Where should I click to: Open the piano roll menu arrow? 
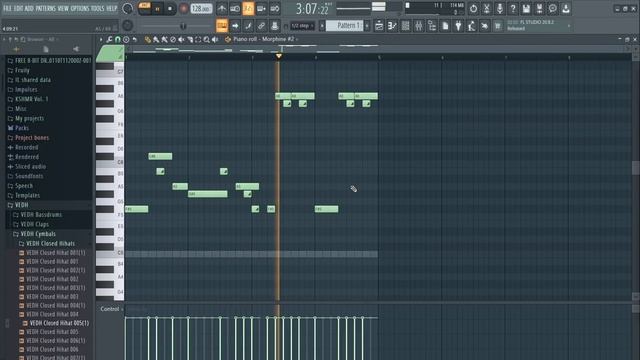point(101,40)
